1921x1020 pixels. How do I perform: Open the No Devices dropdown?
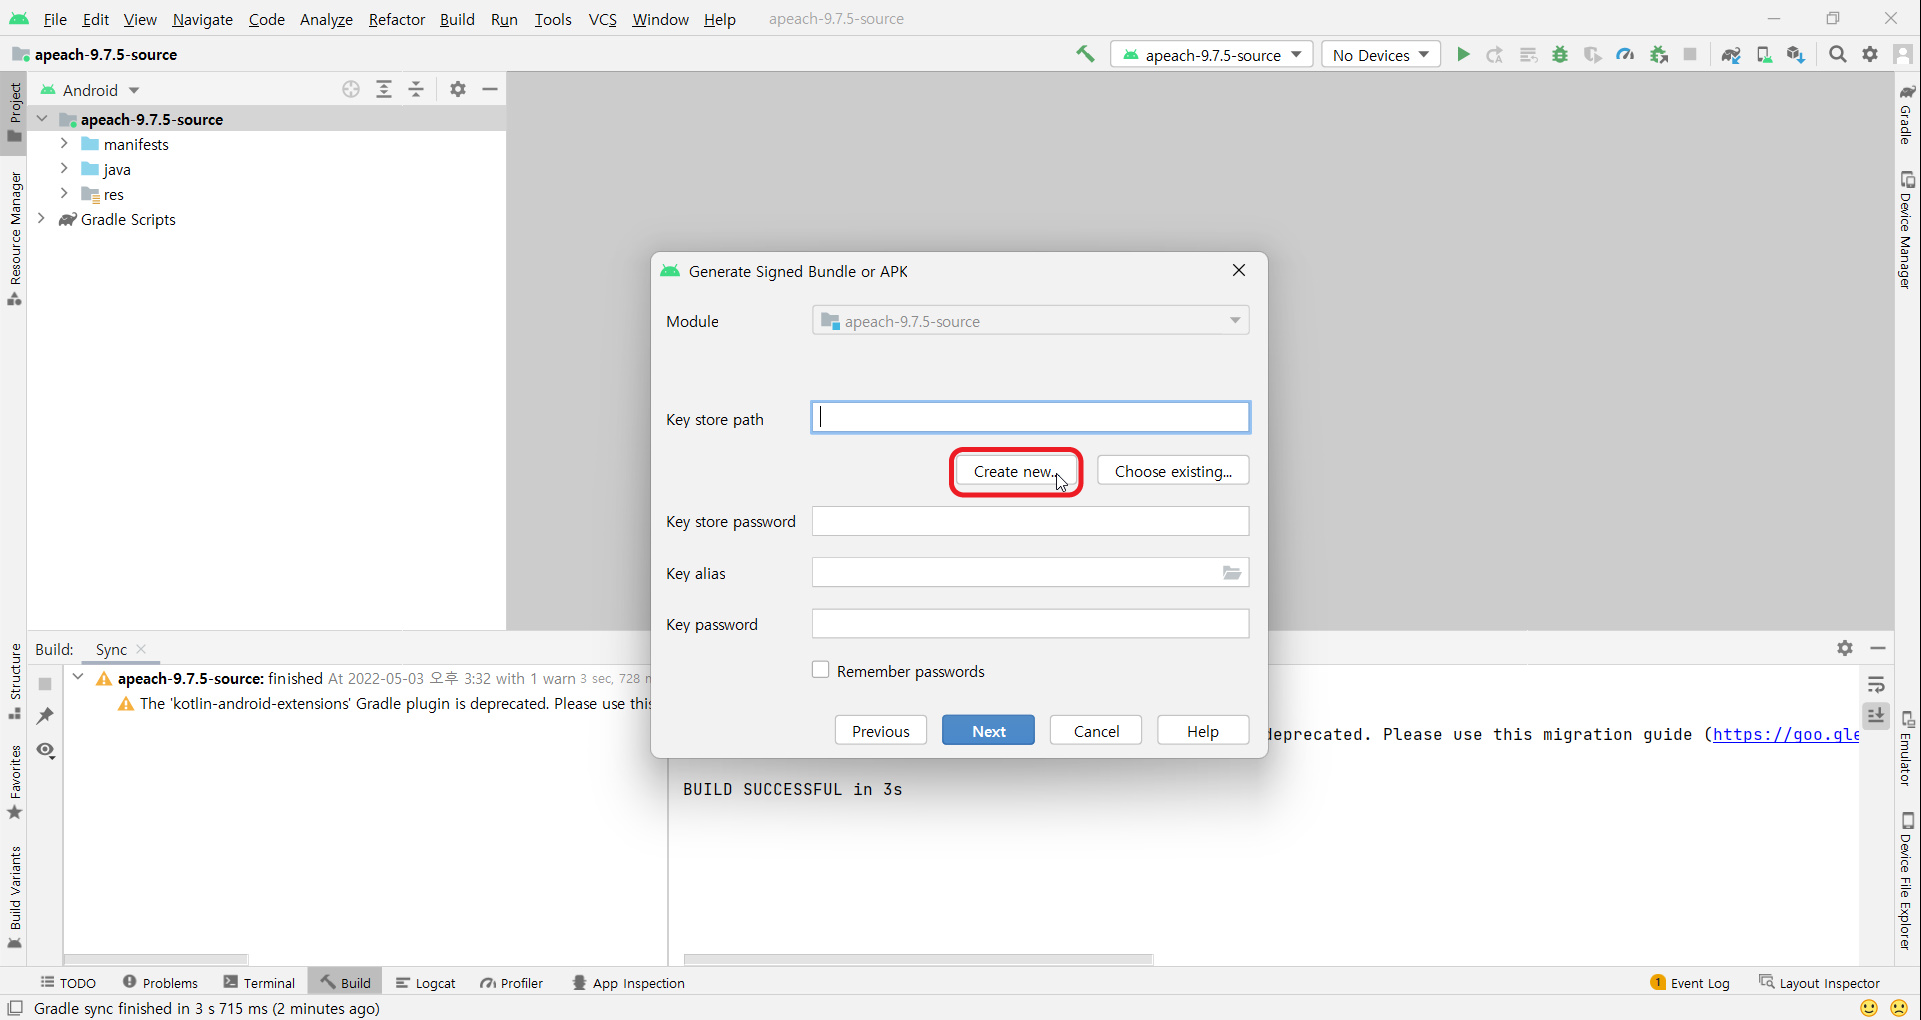[1381, 55]
